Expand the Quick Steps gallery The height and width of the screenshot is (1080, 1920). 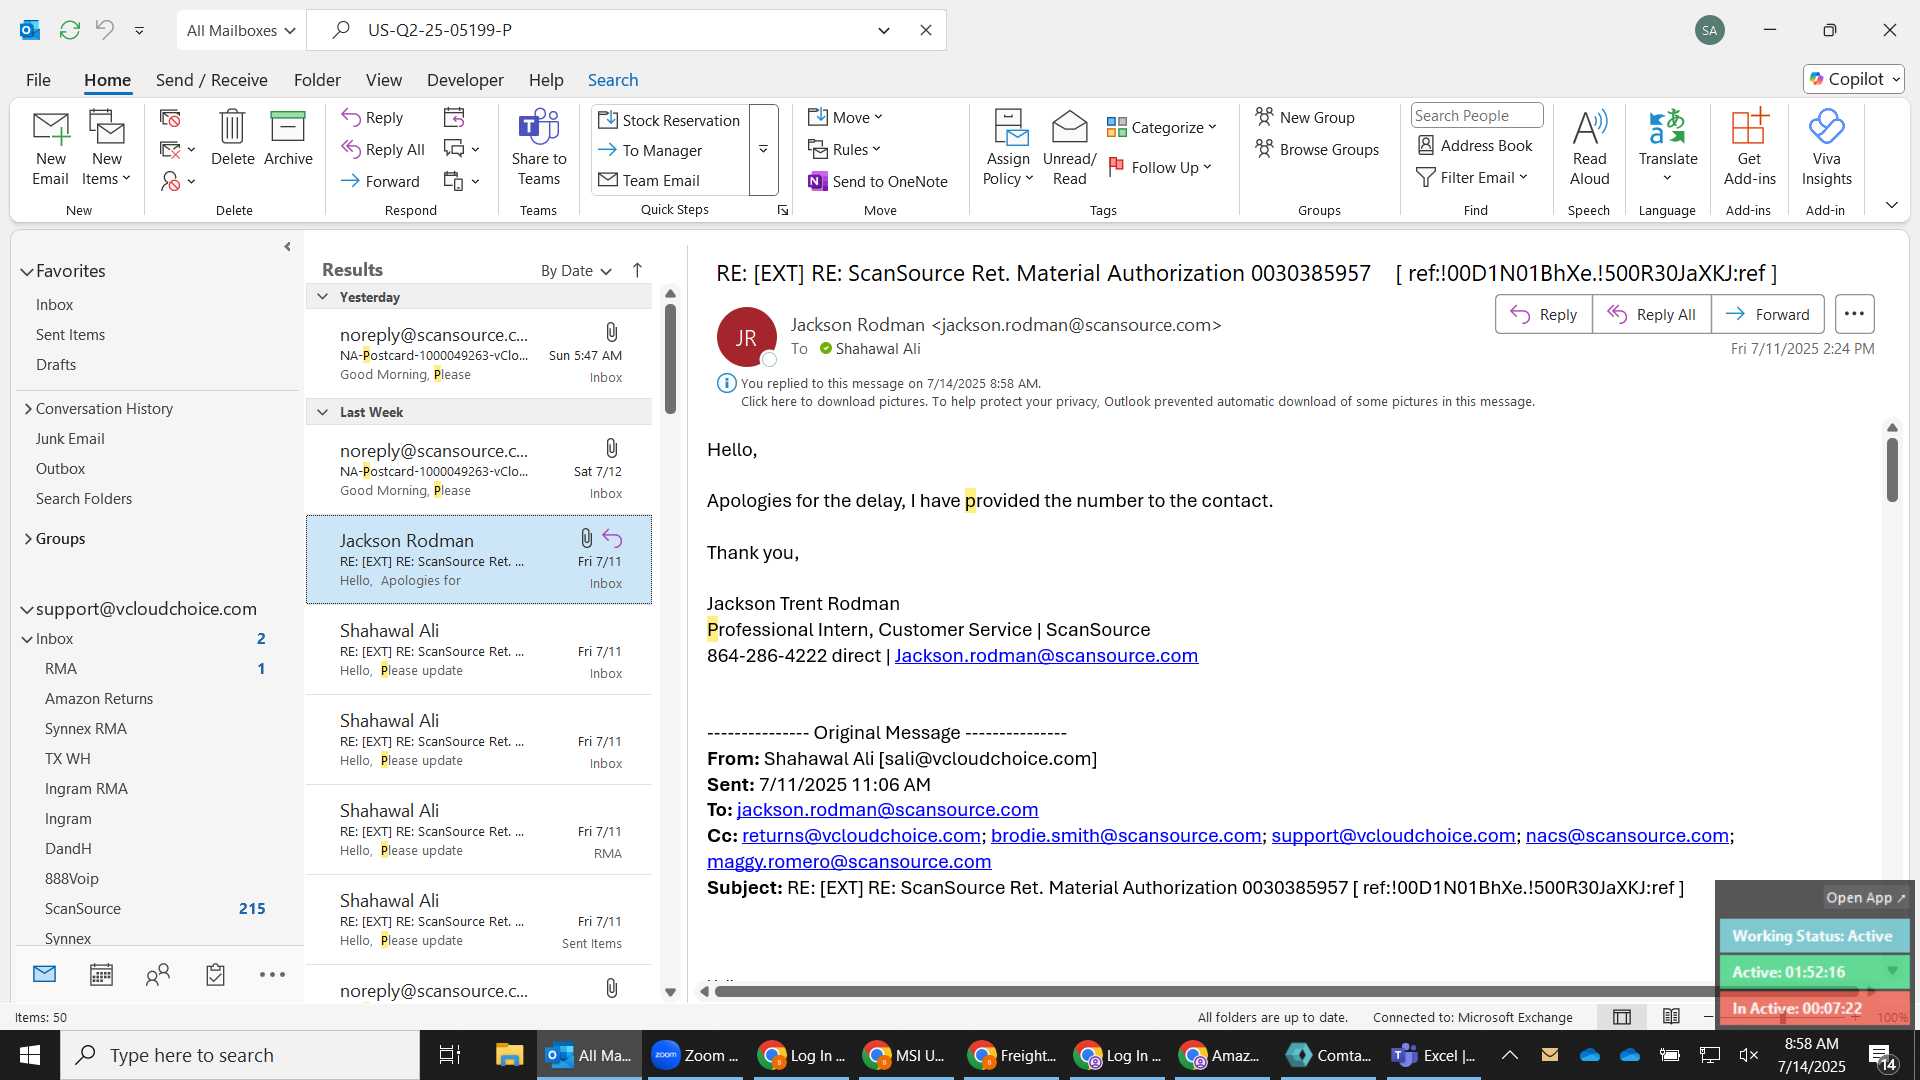763,149
